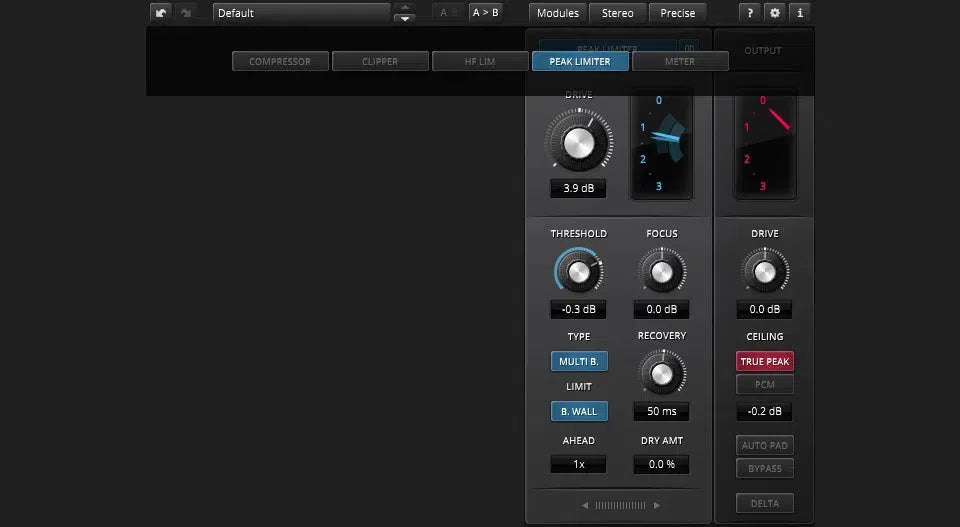Select previous preset with up arrow

pos(405,7)
